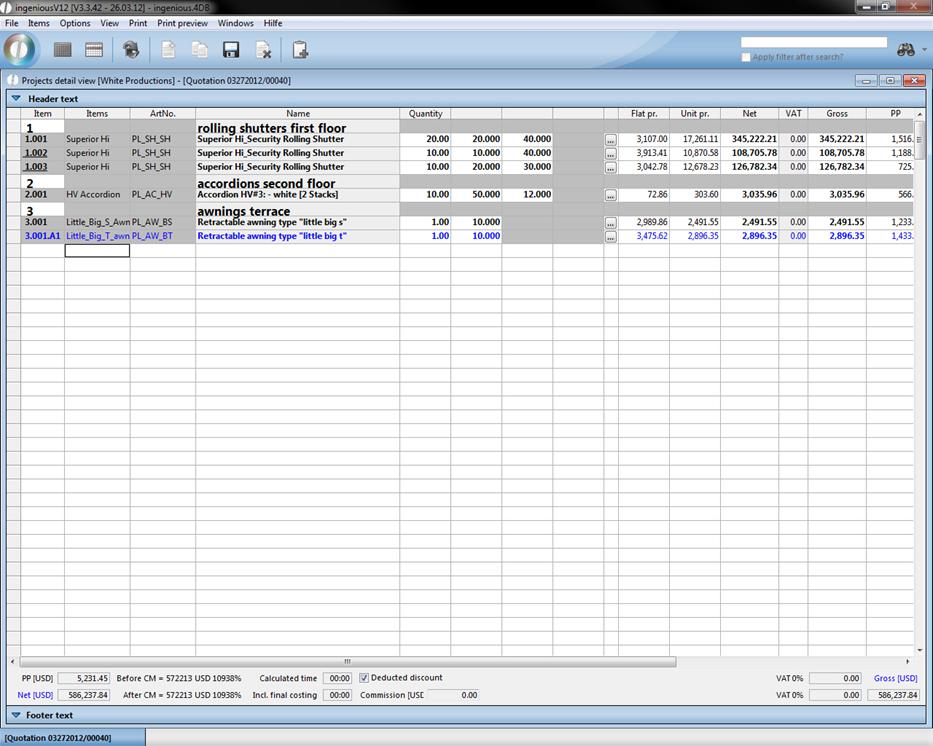Delete record with the page X icon
Image resolution: width=933 pixels, height=746 pixels.
coord(263,50)
